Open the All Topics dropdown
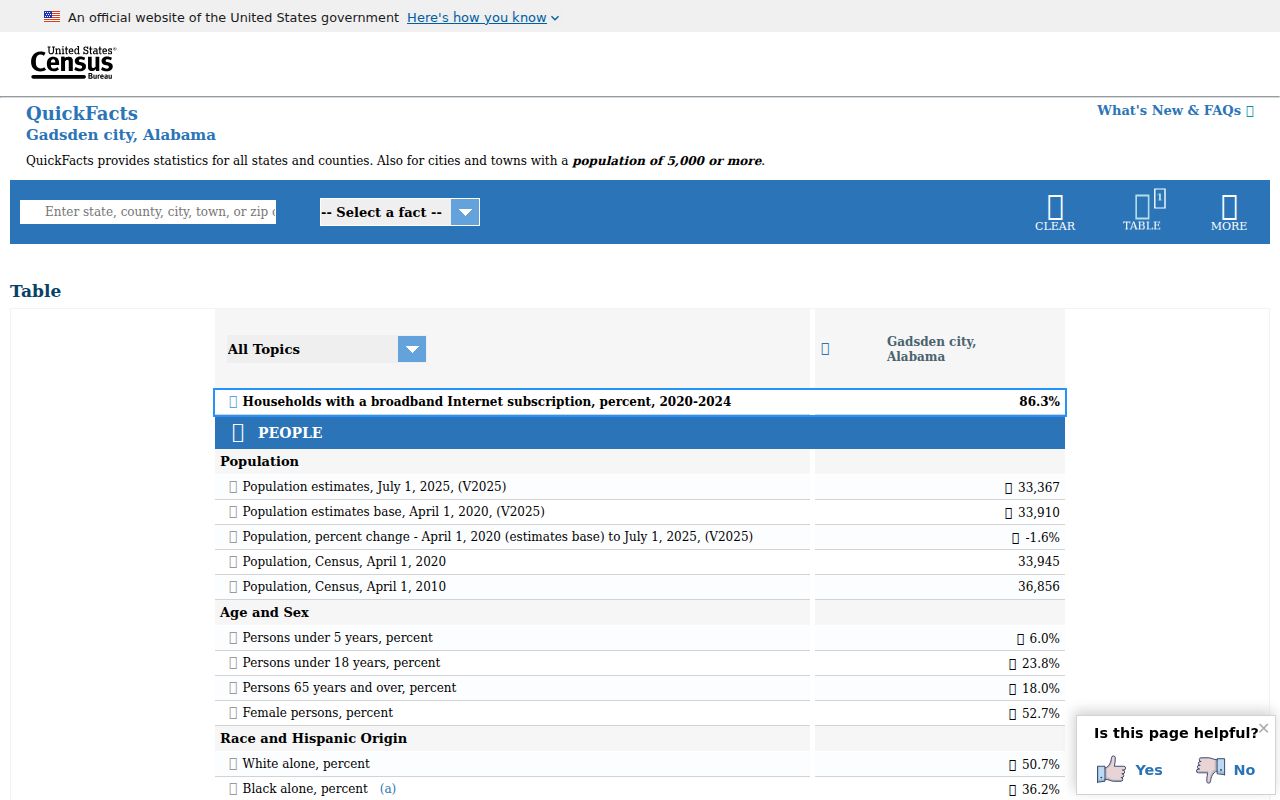Viewport: 1280px width, 800px height. coord(326,349)
